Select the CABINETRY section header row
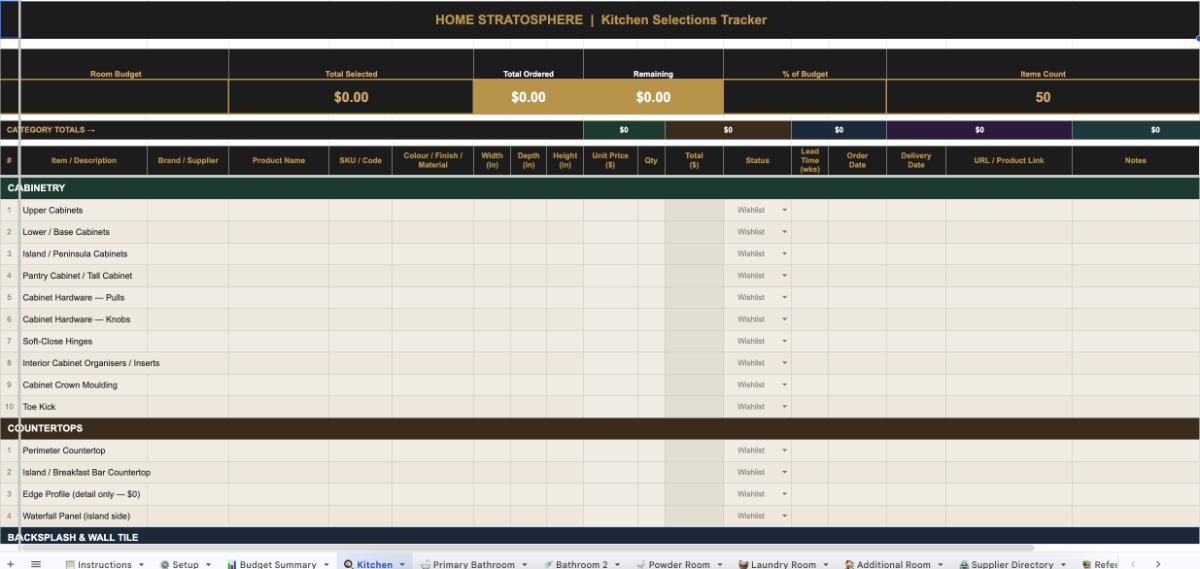1200x569 pixels. click(x=600, y=188)
